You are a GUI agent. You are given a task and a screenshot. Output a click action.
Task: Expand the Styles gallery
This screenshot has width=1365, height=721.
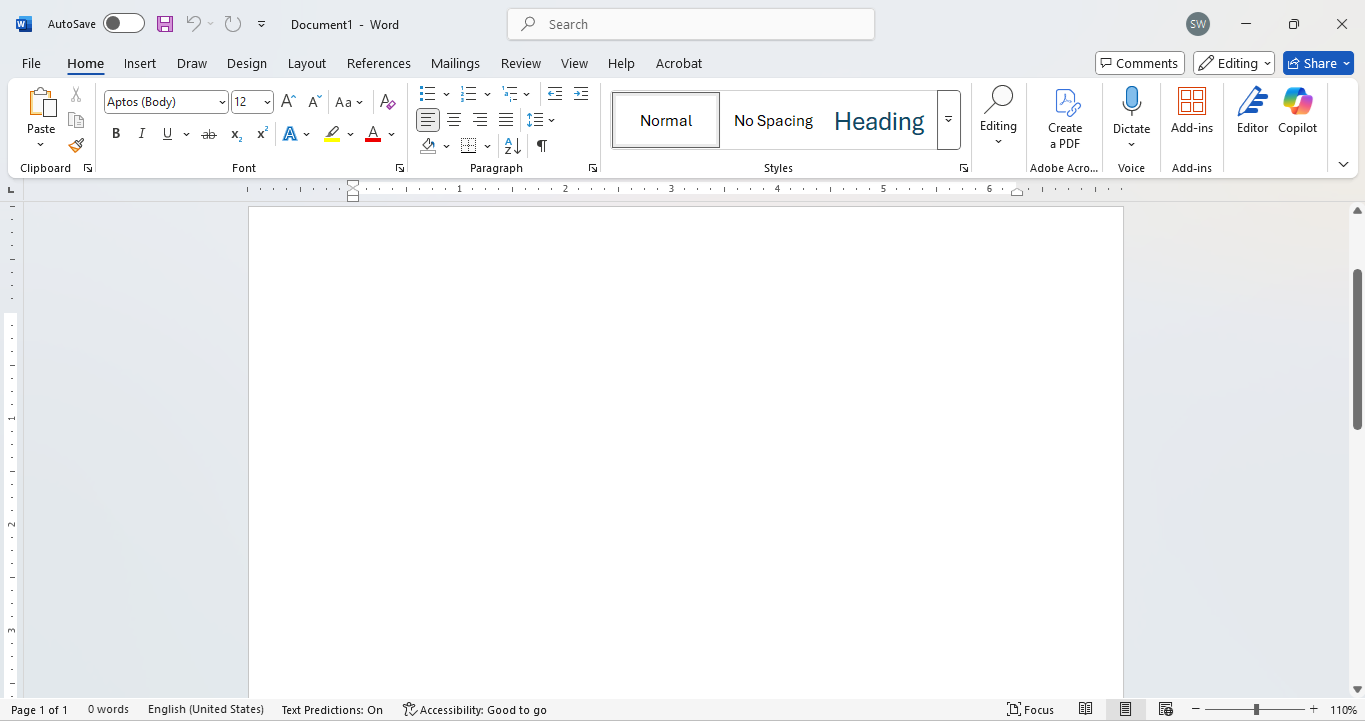(x=948, y=120)
